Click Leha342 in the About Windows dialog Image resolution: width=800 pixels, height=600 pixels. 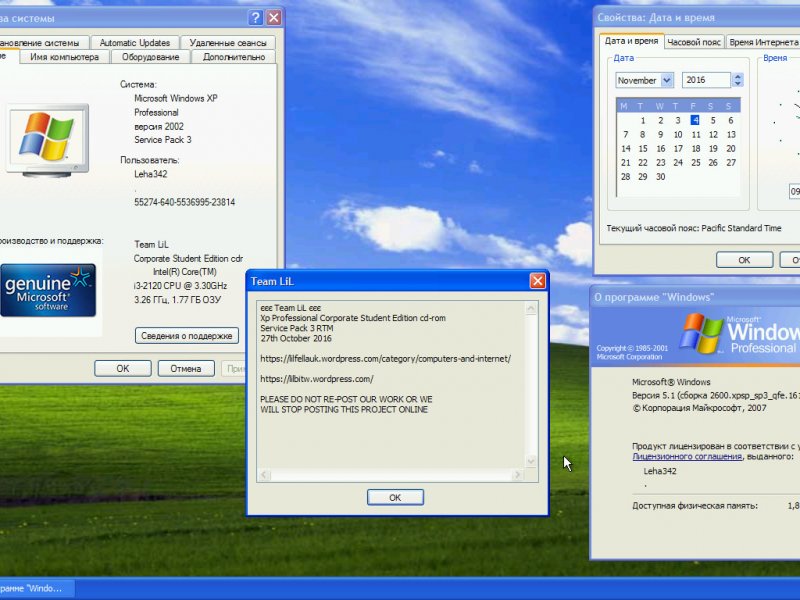click(660, 471)
